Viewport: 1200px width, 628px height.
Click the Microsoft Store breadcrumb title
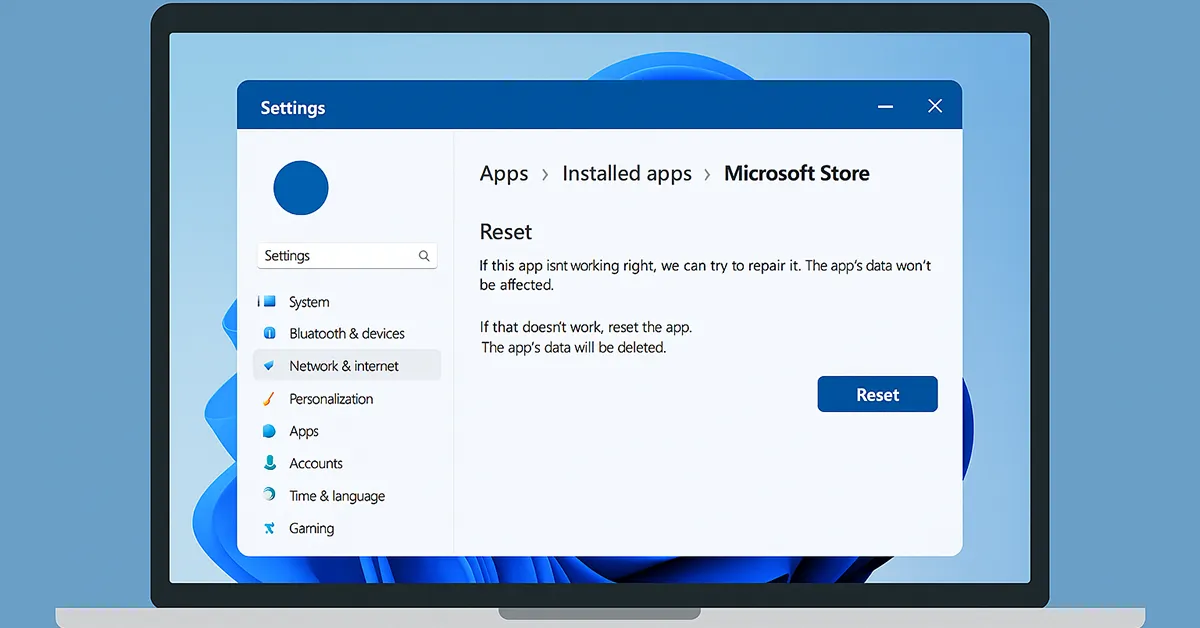coord(797,173)
